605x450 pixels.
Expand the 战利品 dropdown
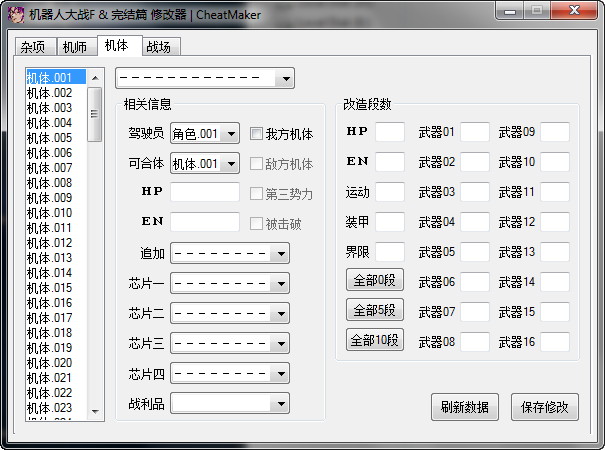[280, 404]
